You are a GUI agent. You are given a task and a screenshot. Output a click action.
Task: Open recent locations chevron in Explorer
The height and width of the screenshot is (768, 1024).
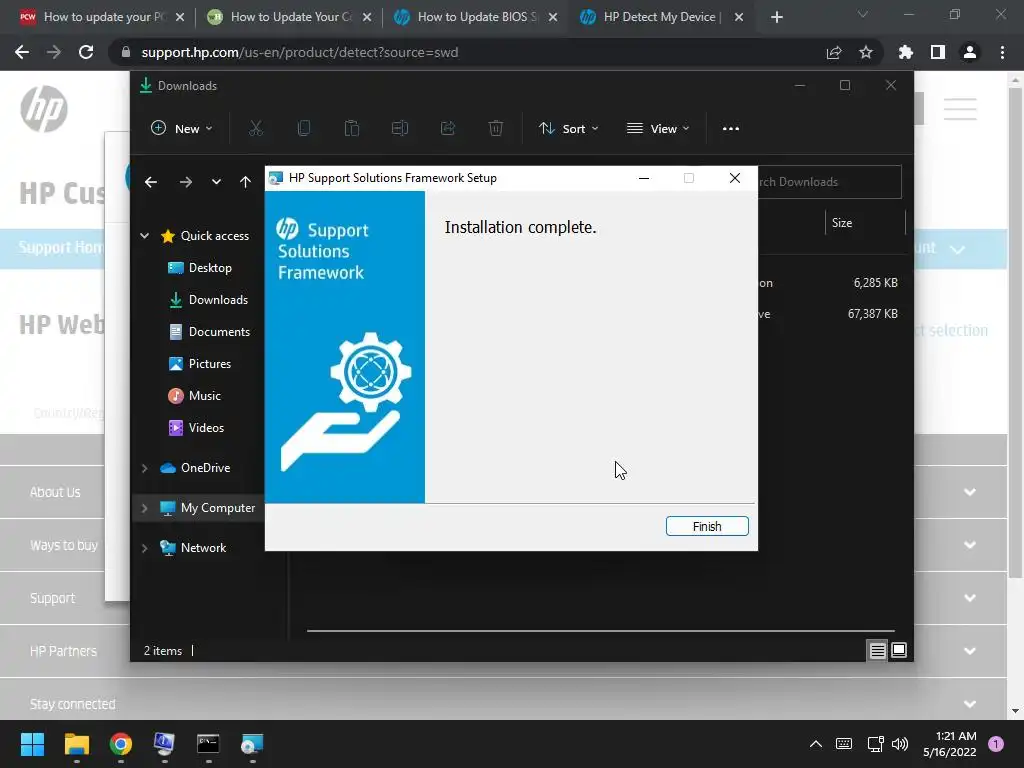(216, 182)
